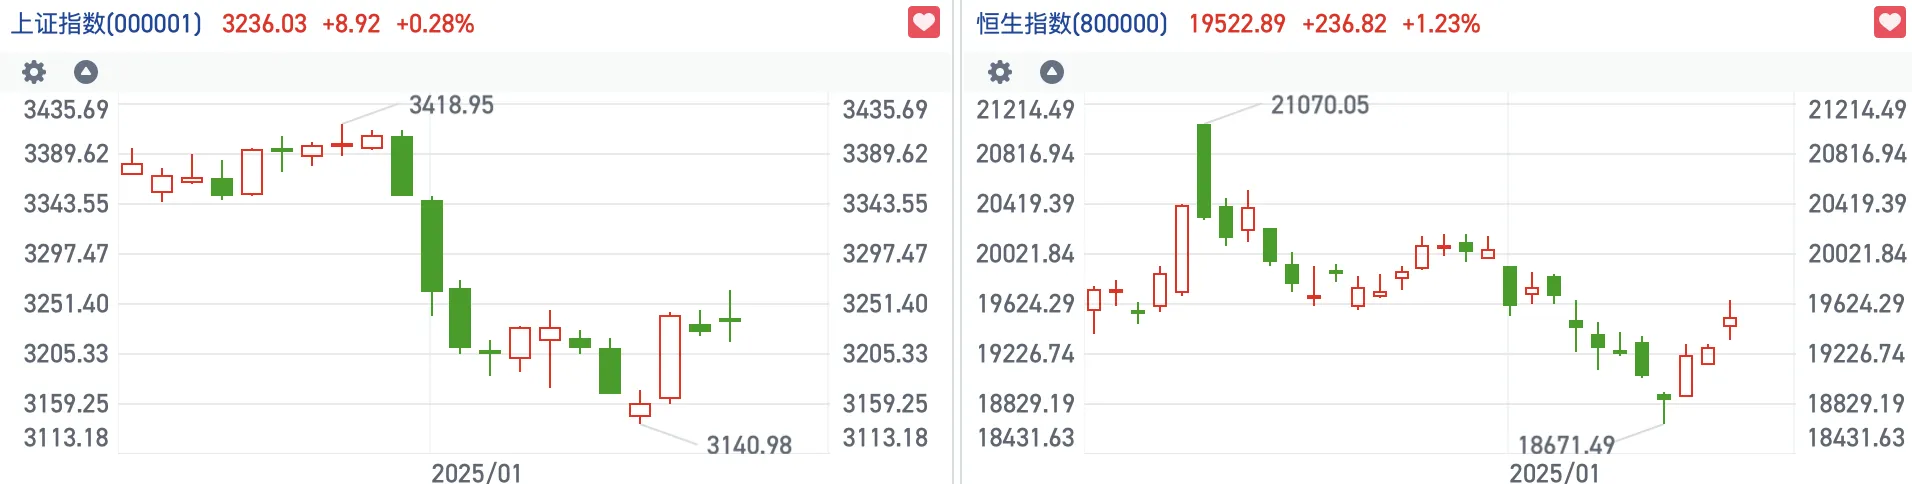1912x484 pixels.
Task: Click the 3140.98 low marker label
Action: click(x=749, y=445)
